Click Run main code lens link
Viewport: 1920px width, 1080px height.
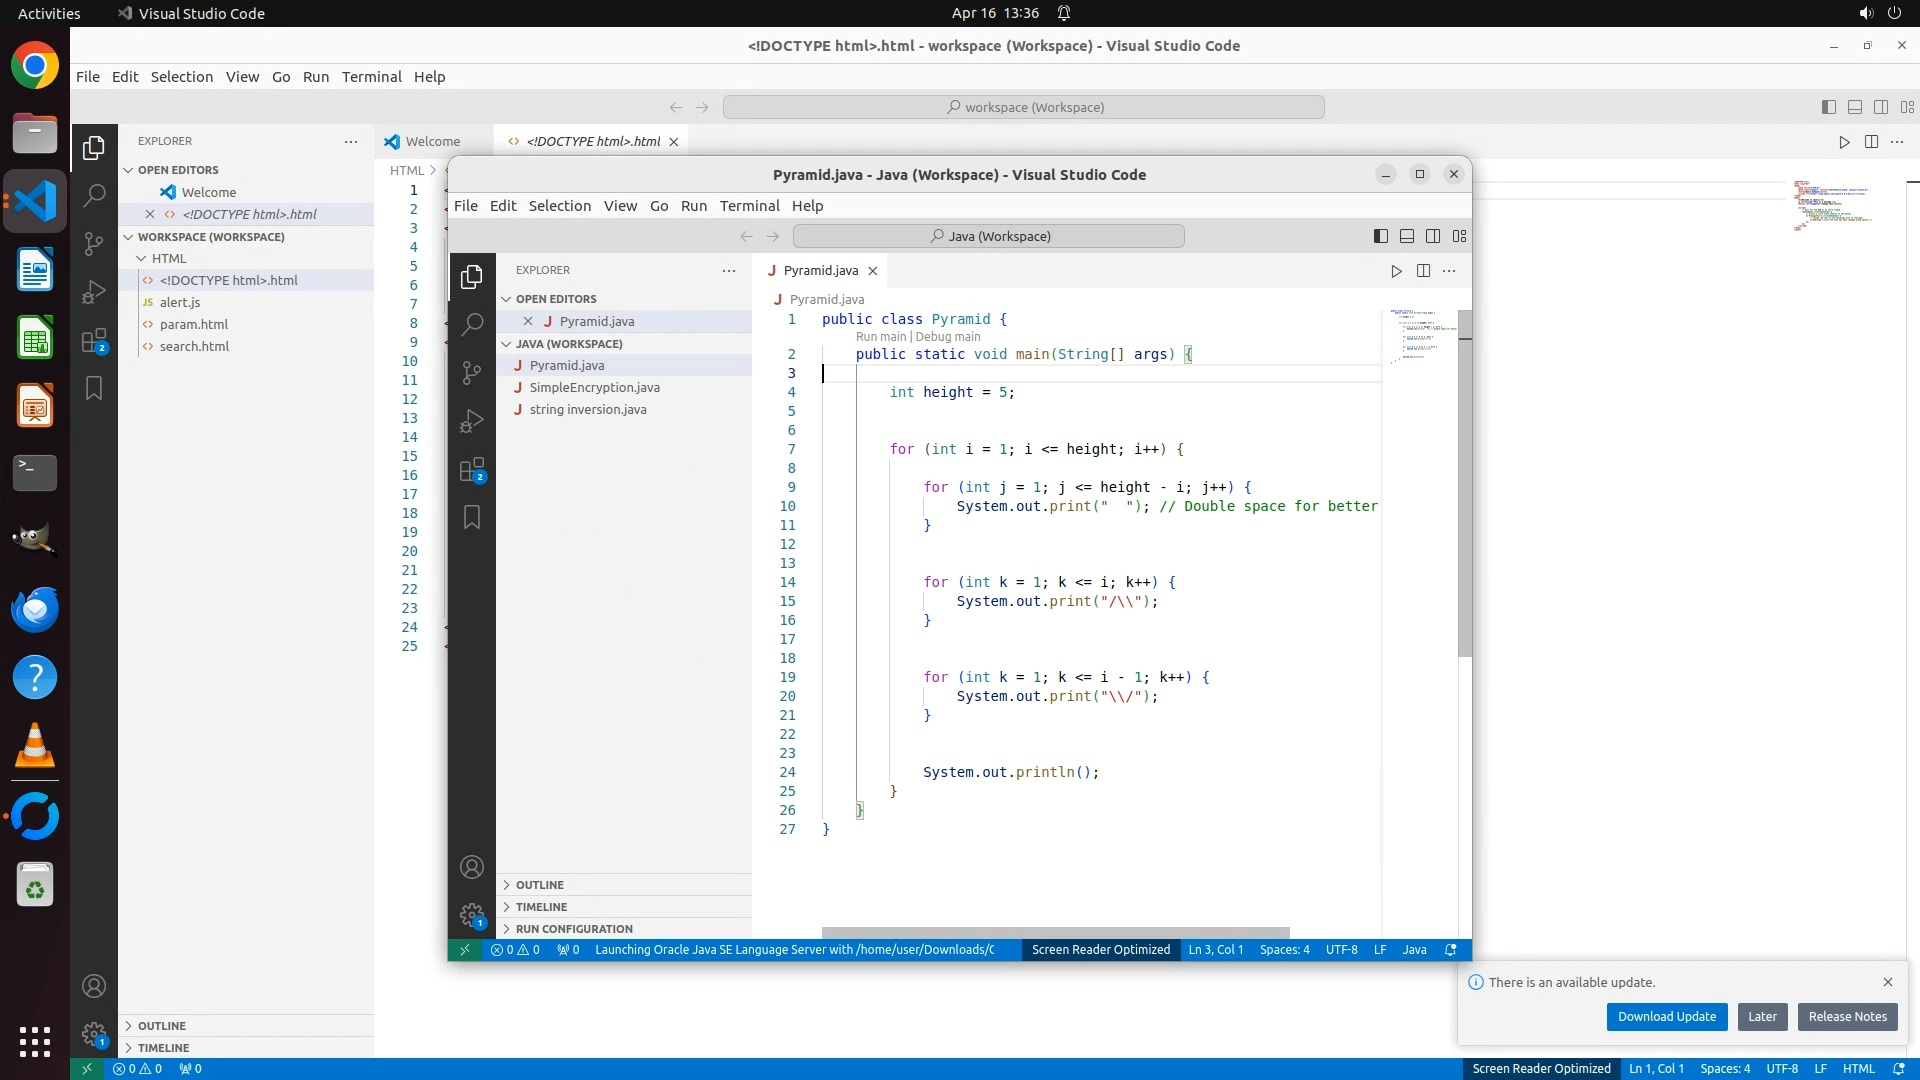click(880, 337)
